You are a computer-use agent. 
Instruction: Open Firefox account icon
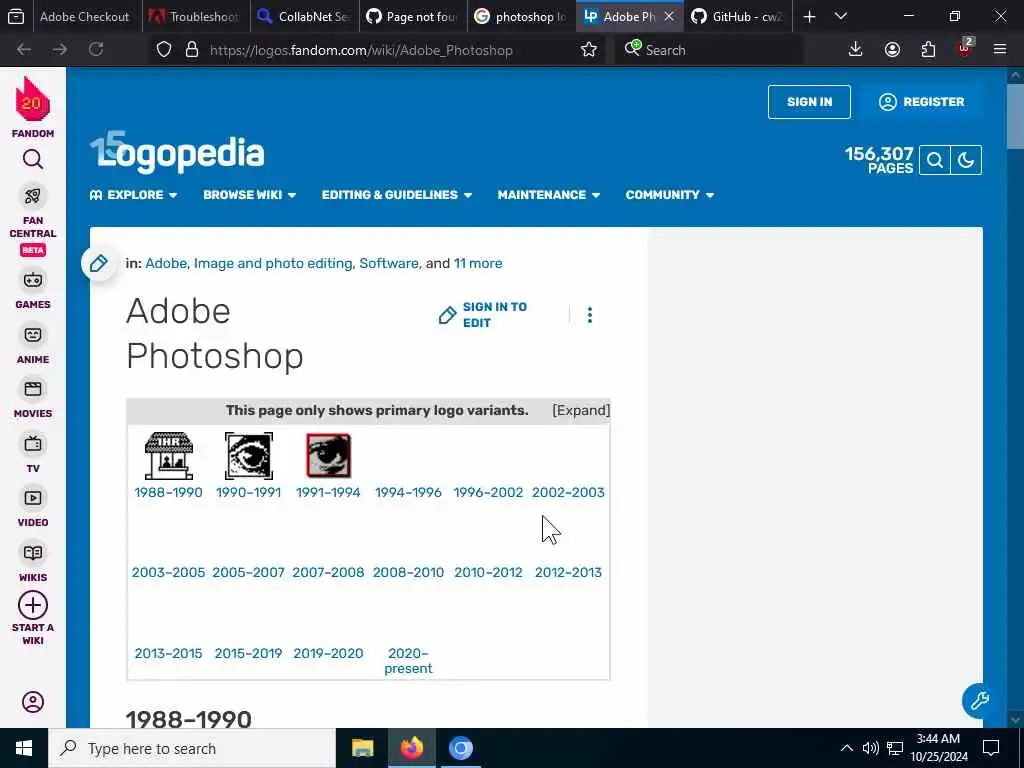(892, 50)
